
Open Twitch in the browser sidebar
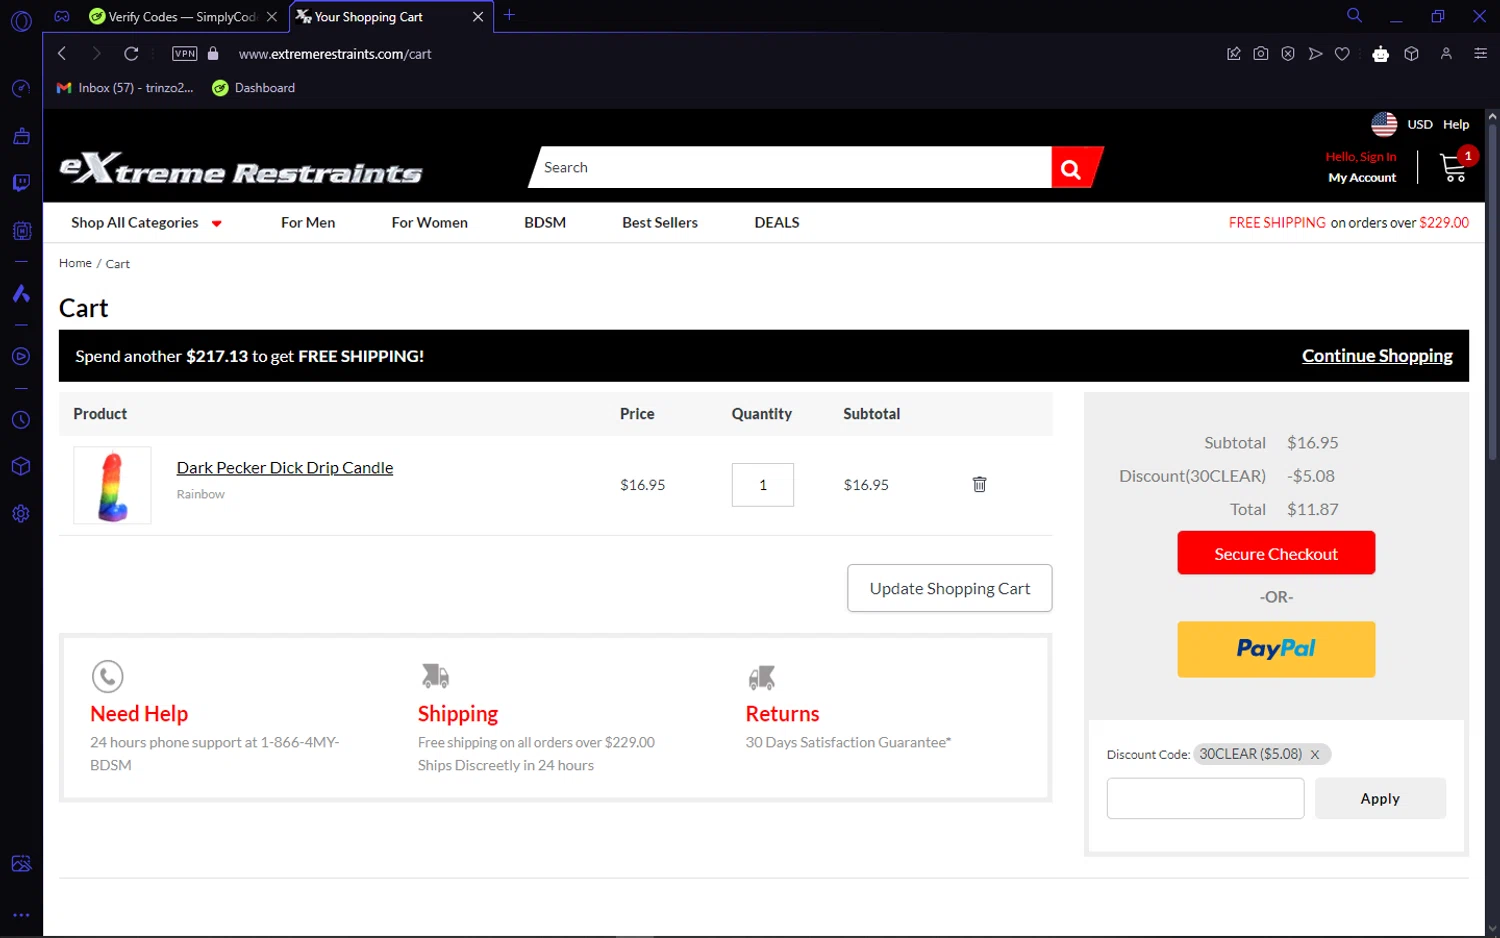click(21, 183)
